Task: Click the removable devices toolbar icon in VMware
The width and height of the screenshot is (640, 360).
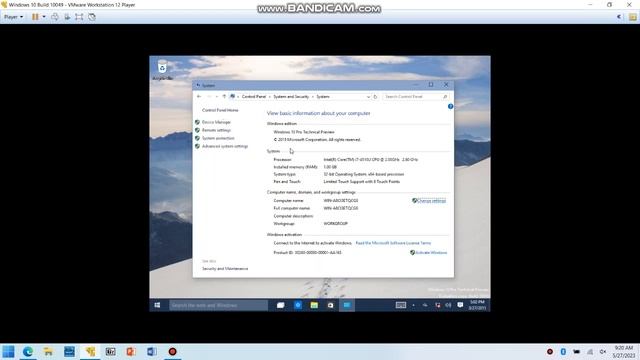Action: point(67,17)
